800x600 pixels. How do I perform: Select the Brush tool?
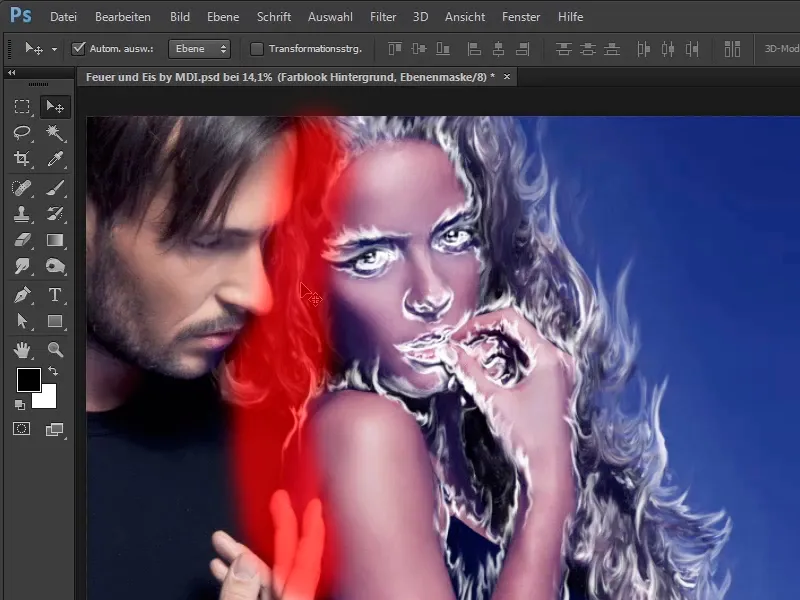55,188
